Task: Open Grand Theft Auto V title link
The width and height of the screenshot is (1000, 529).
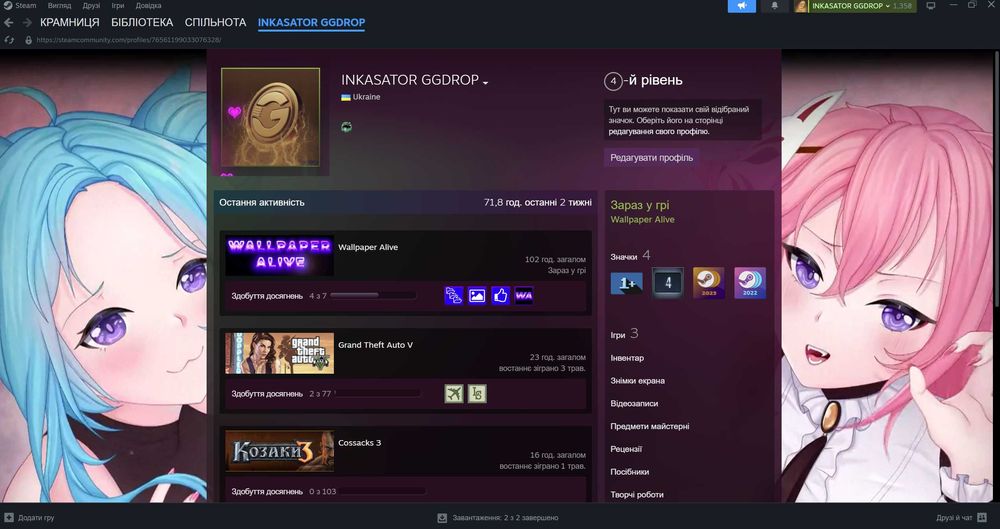Action: coord(376,345)
